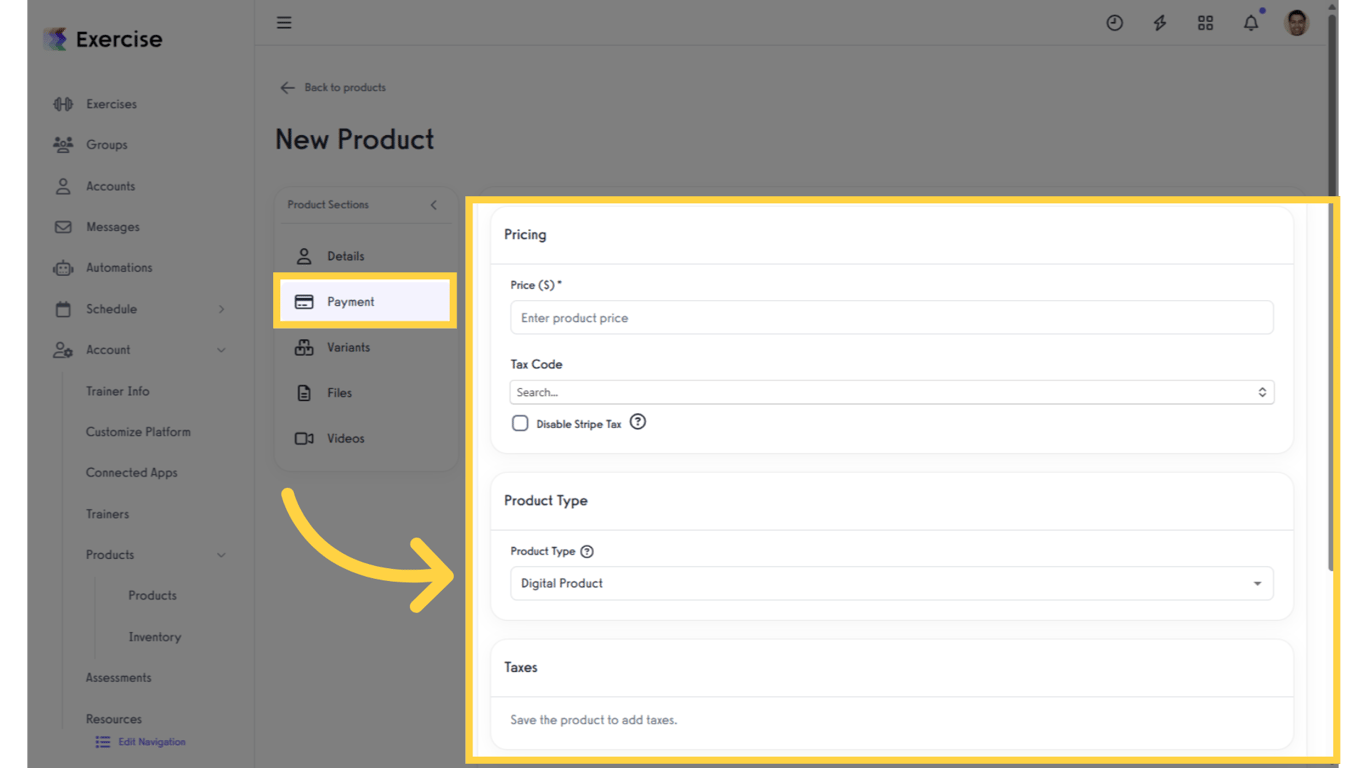Click the history clock icon in top bar
1366x768 pixels.
tap(1115, 22)
